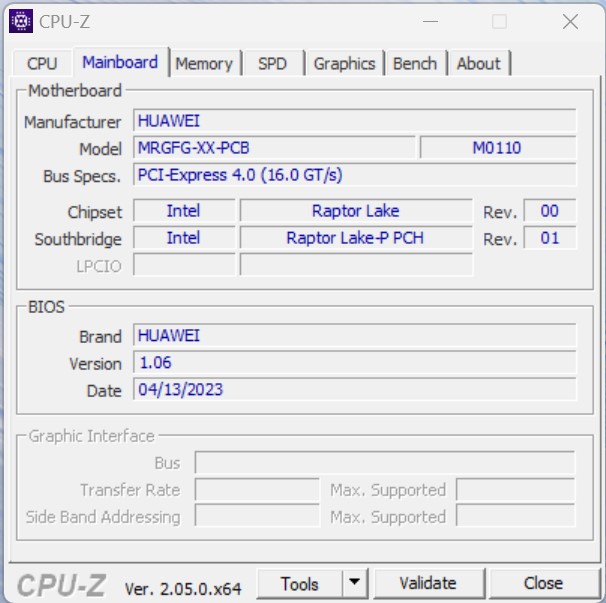Click the version text Ver. 2.05.0.x64
The image size is (606, 603).
(x=183, y=589)
